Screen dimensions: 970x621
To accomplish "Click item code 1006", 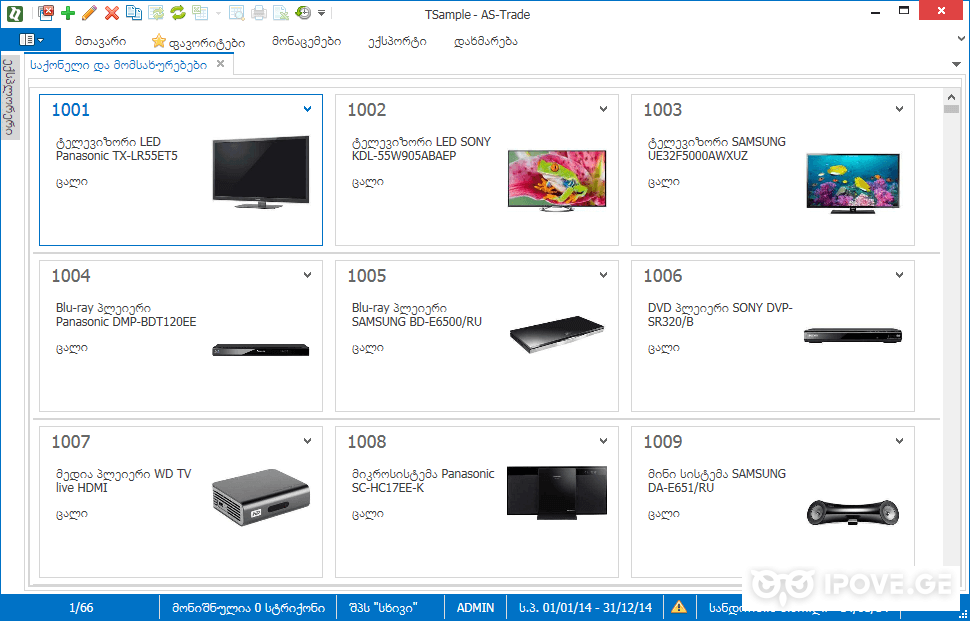I will 663,276.
